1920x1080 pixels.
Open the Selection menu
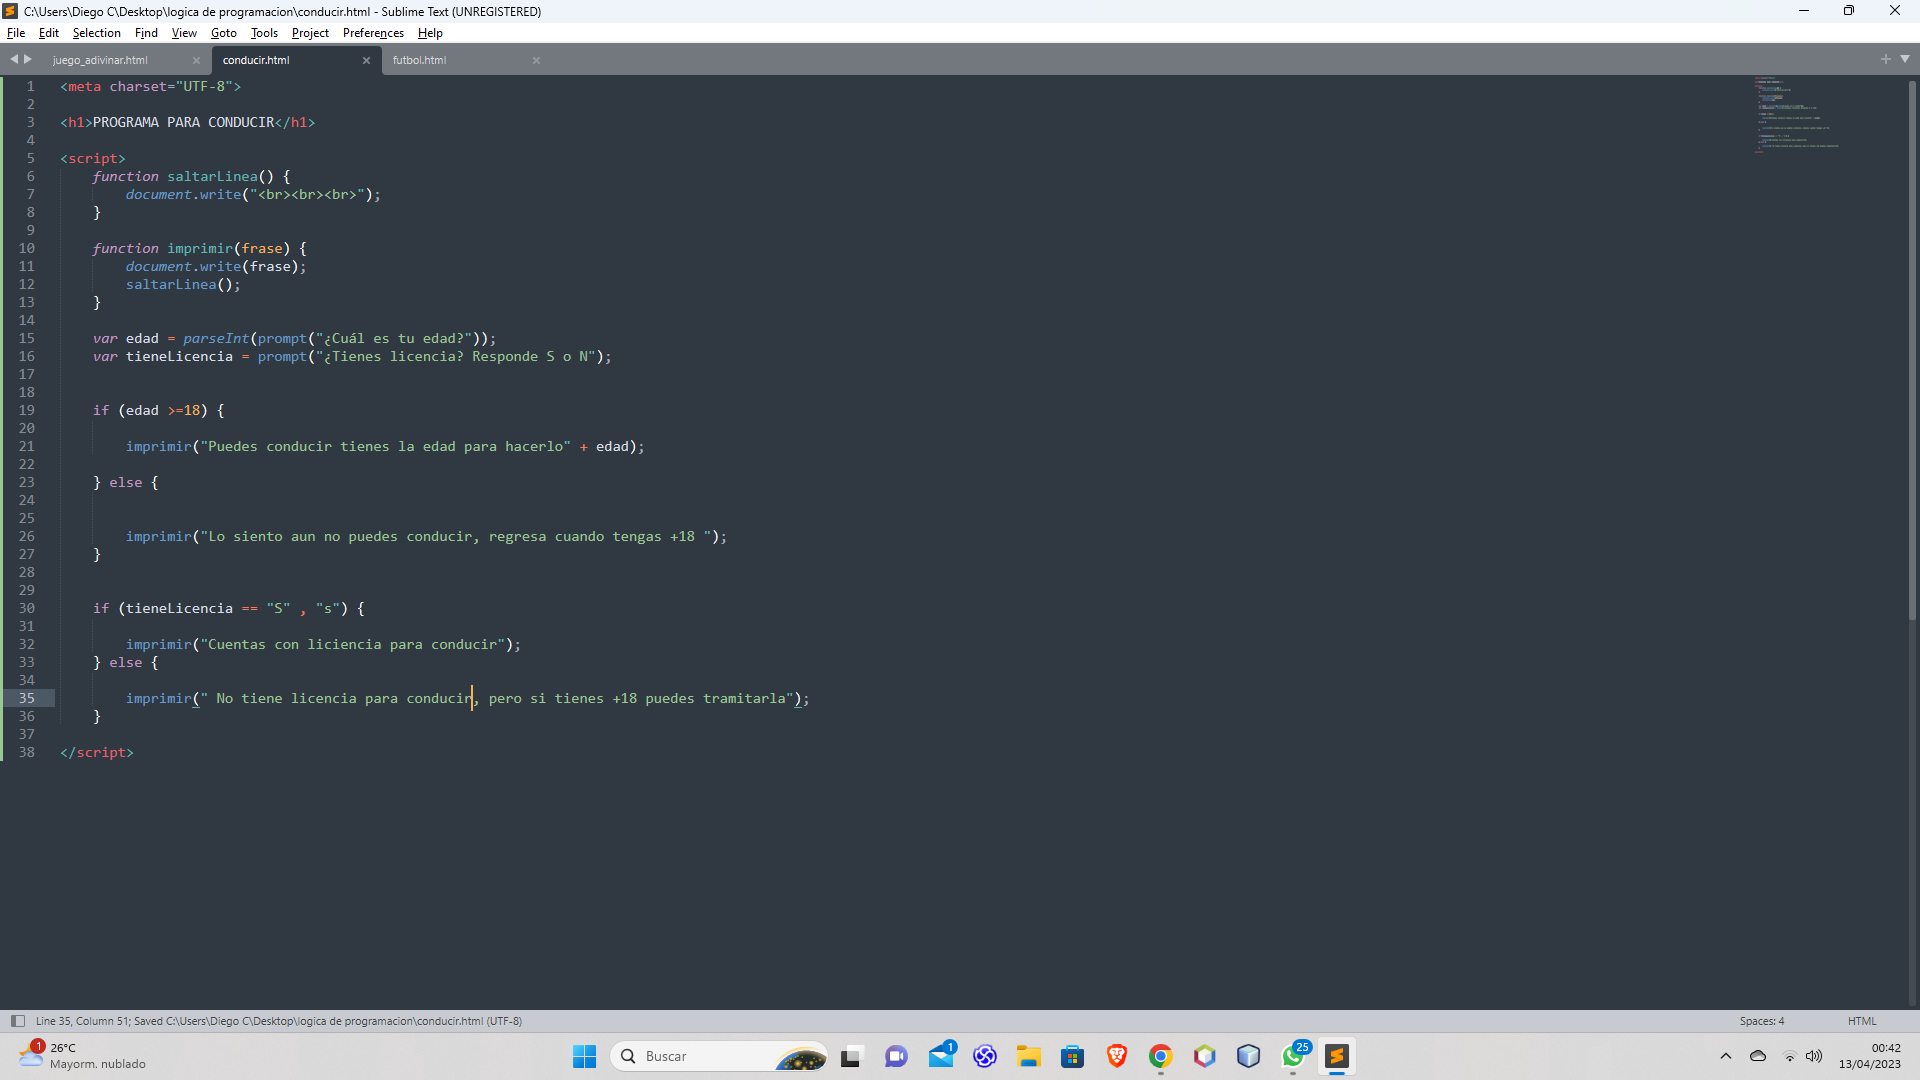[x=96, y=33]
